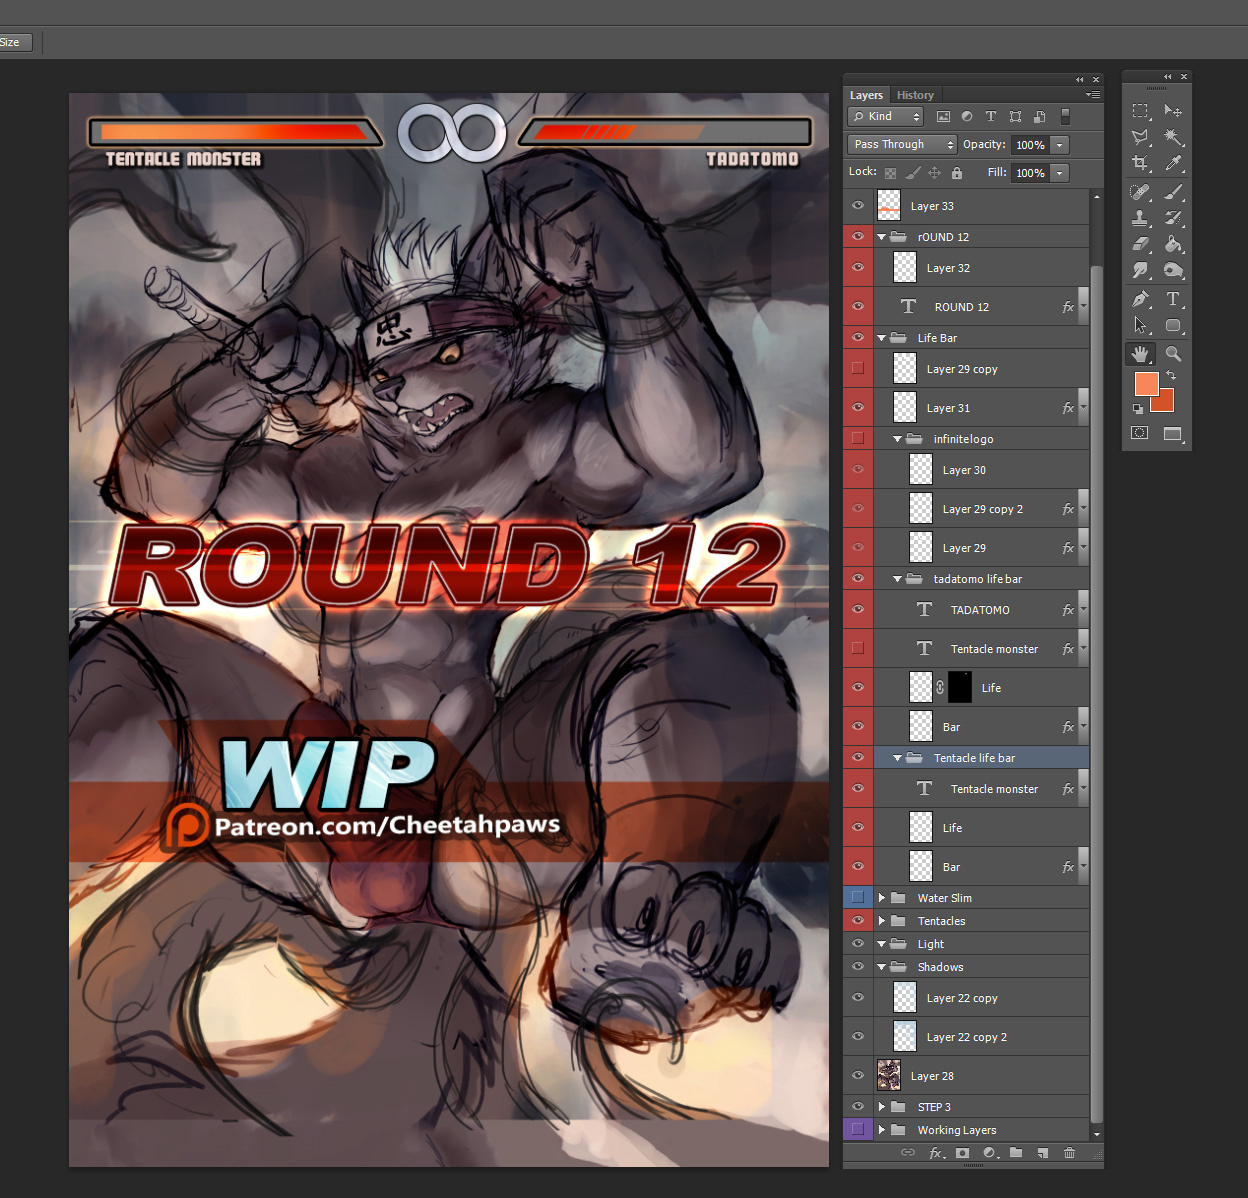Viewport: 1248px width, 1198px height.
Task: Filter layers by adjustment layers icon
Action: [967, 117]
